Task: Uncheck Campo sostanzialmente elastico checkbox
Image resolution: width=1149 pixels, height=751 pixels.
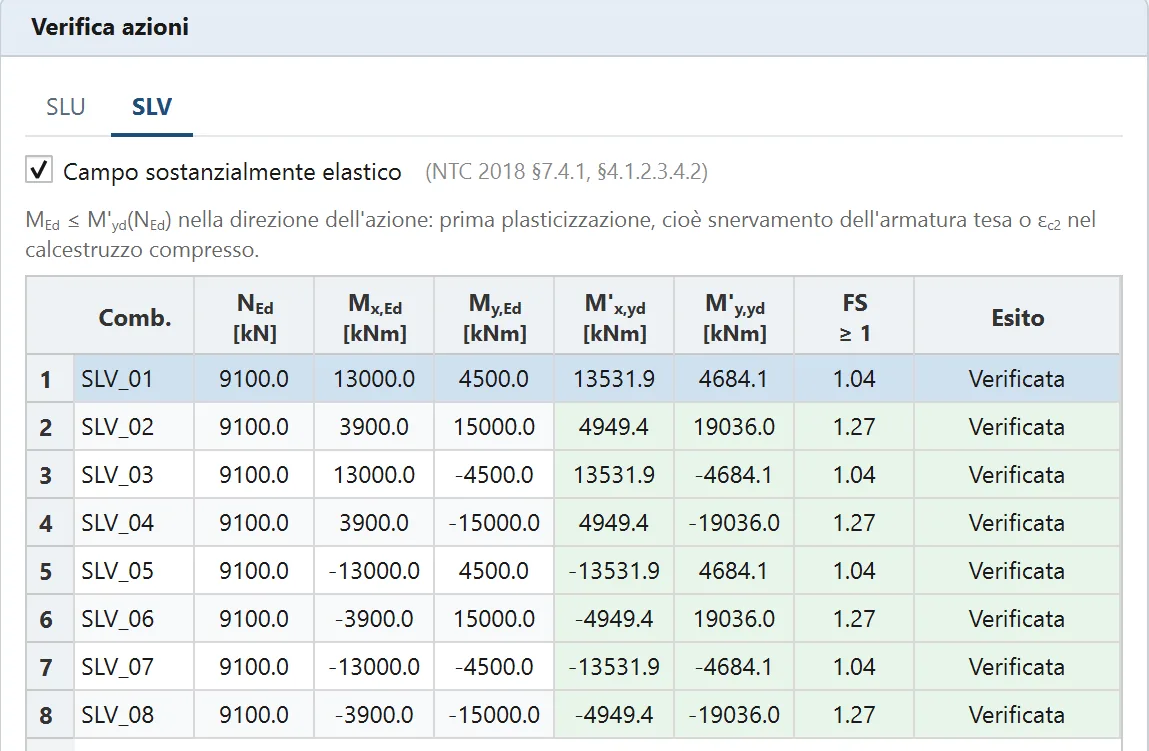Action: (39, 169)
